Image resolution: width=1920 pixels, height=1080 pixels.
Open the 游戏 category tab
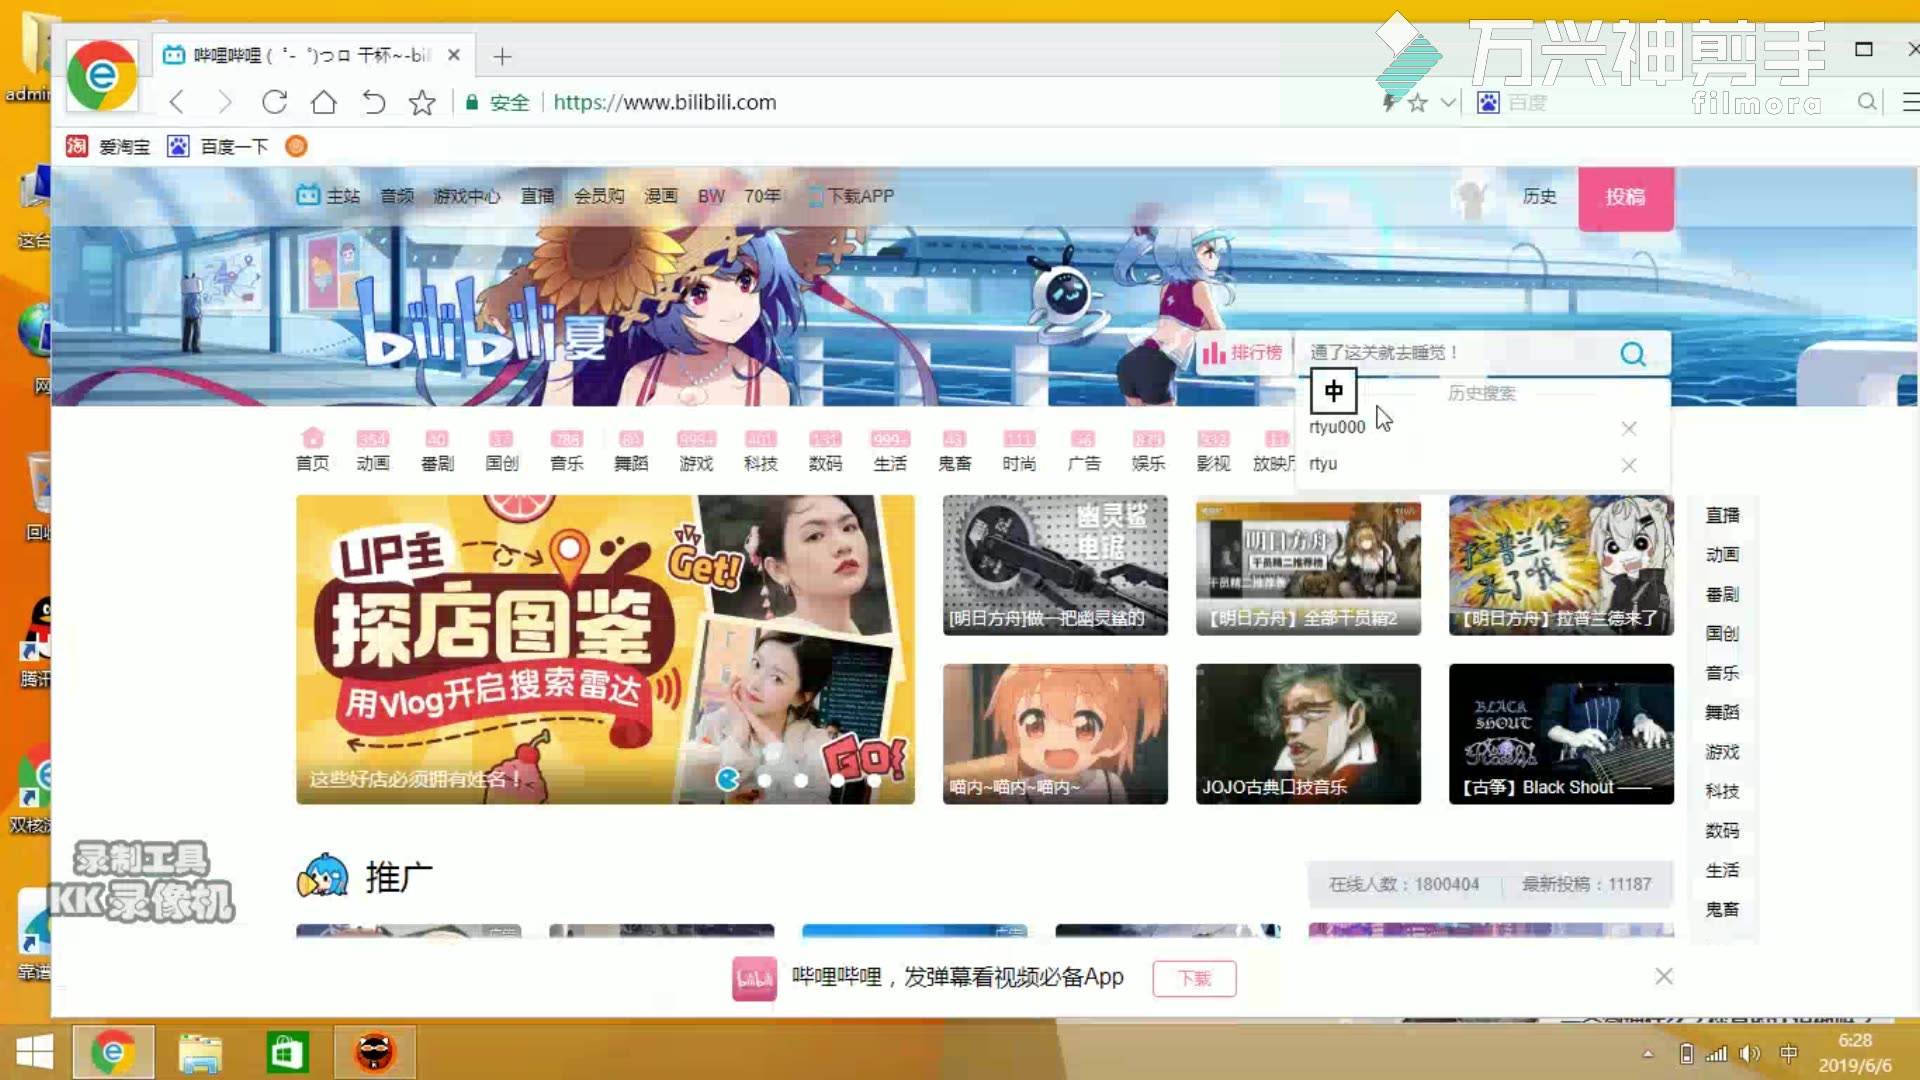(696, 450)
